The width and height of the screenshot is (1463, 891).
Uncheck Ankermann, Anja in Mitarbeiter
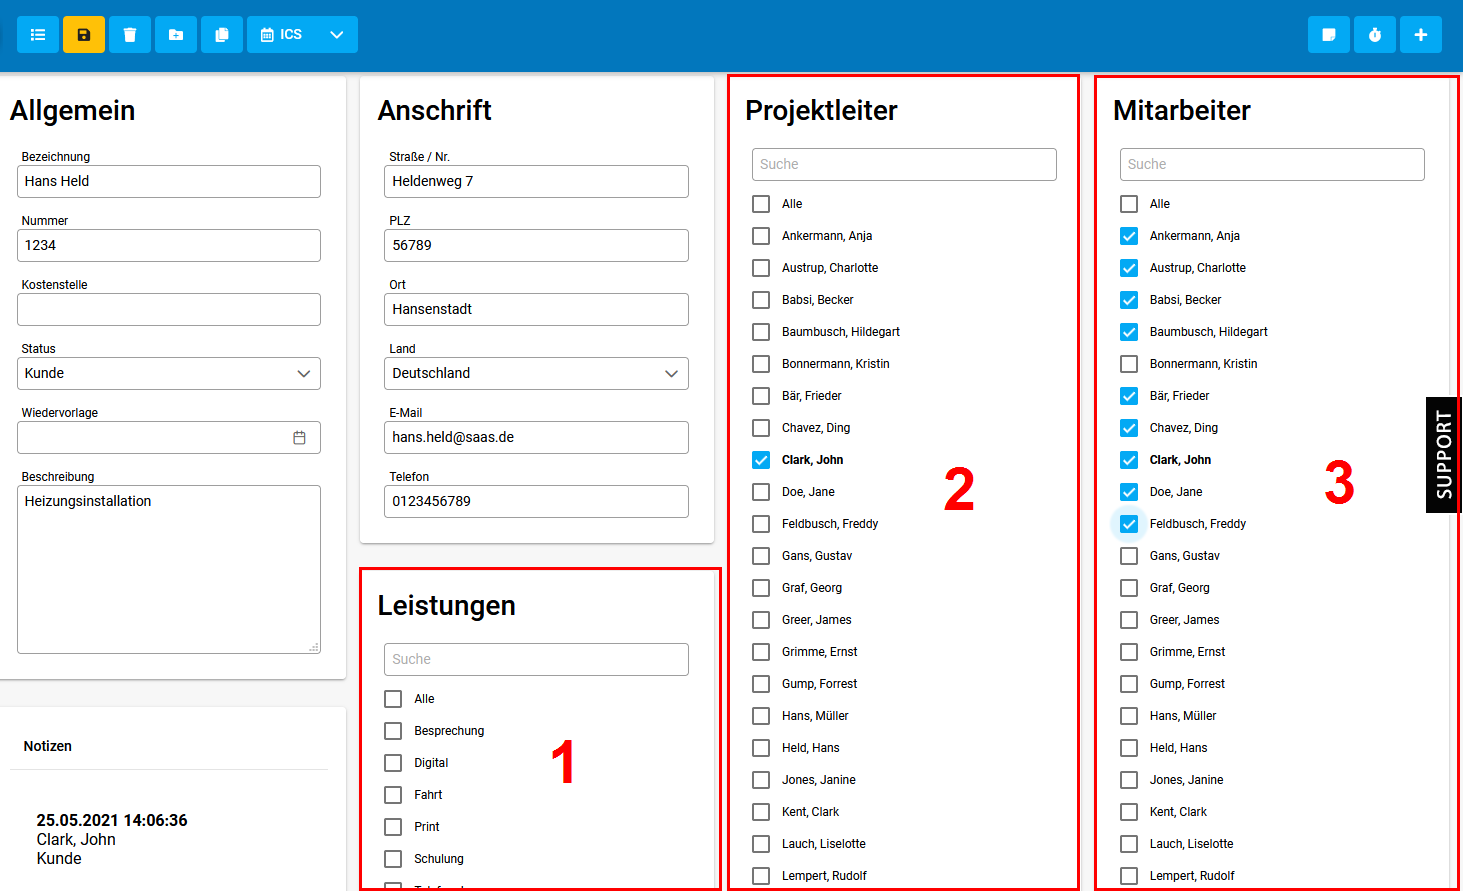click(1129, 236)
